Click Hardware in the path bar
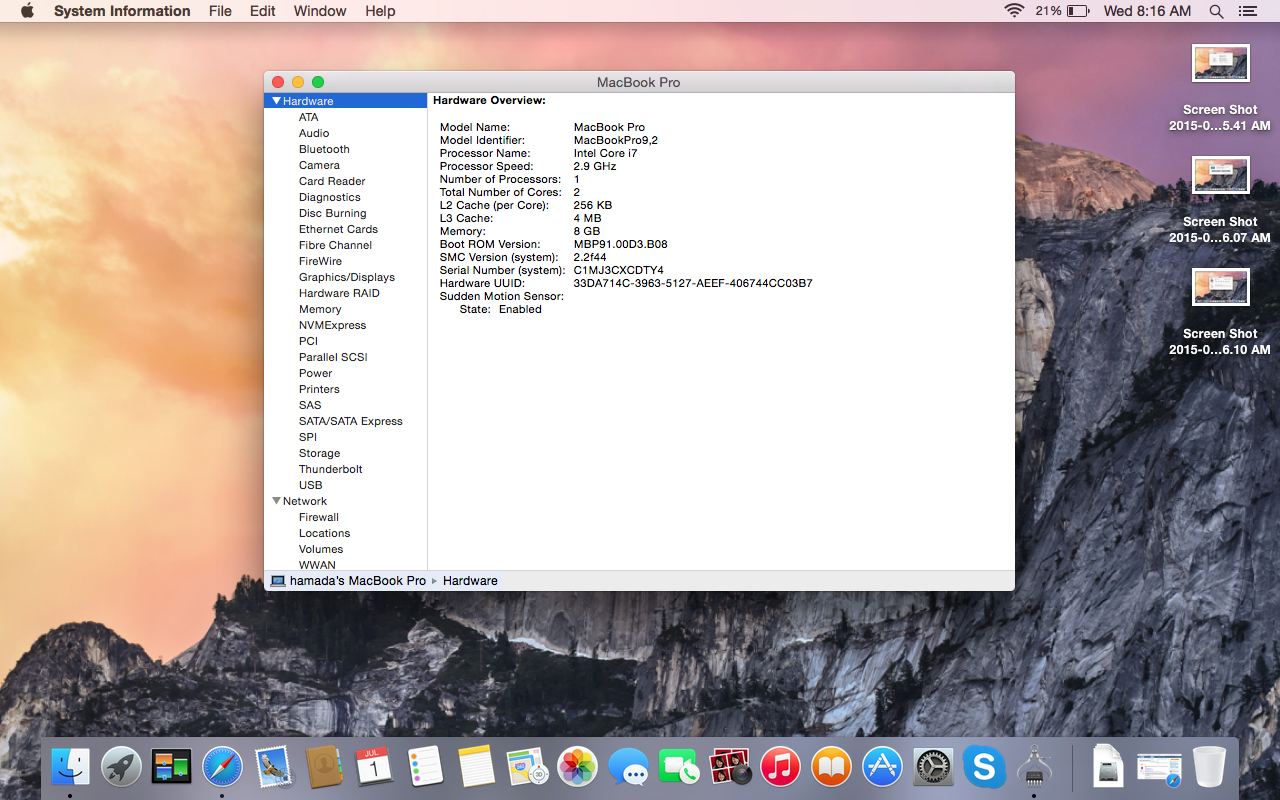Screen dimensions: 1280x800 [x=470, y=580]
